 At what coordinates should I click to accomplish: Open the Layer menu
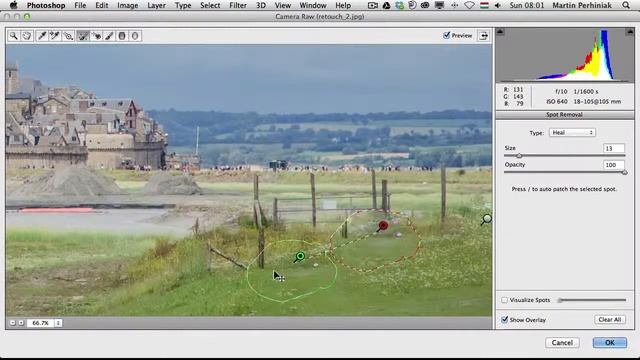(156, 5)
